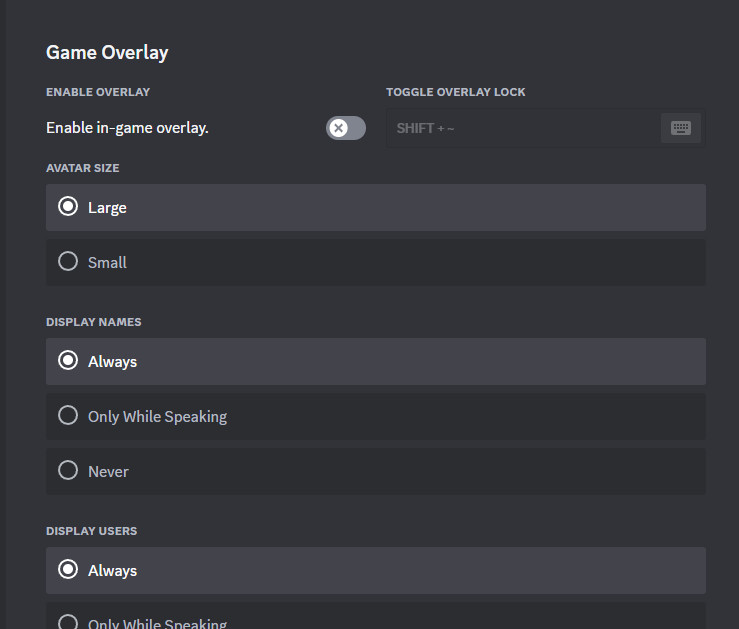Click the DISPLAY NAMES section header
Viewport: 739px width, 629px height.
coord(94,322)
